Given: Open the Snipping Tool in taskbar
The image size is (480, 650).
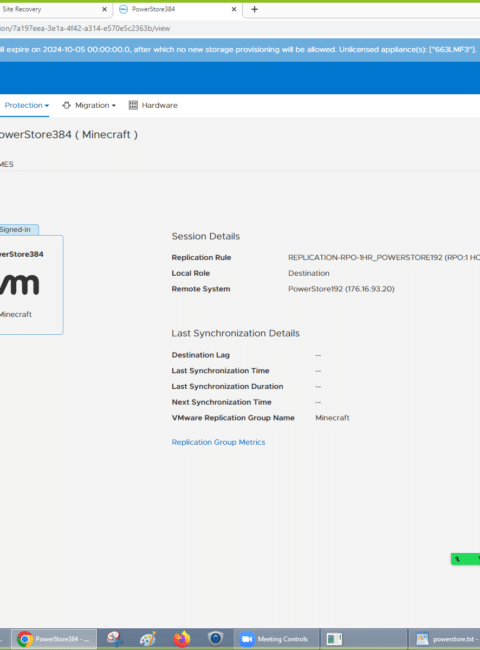Looking at the screenshot, I should pos(114,639).
